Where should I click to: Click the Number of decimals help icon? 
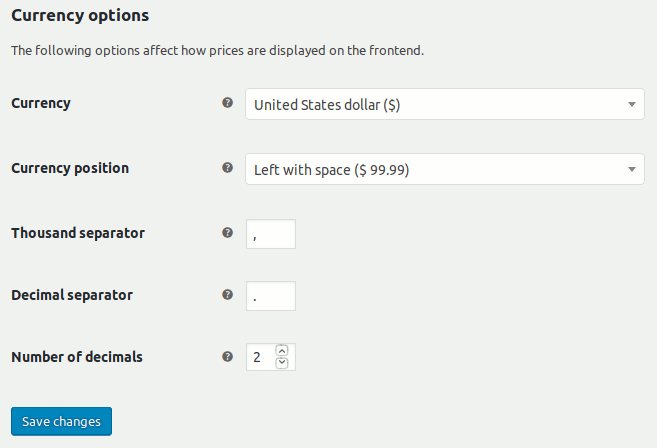pos(228,357)
